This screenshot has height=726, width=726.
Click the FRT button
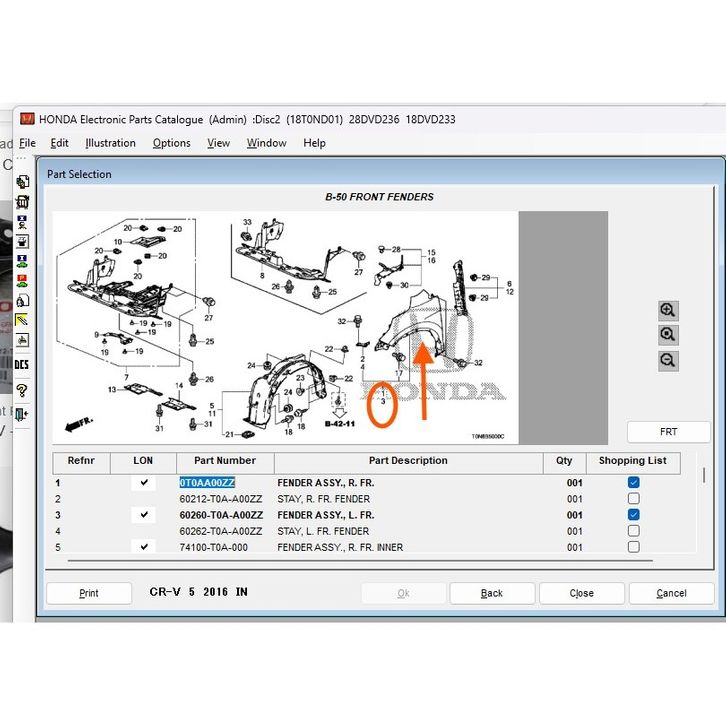[668, 432]
